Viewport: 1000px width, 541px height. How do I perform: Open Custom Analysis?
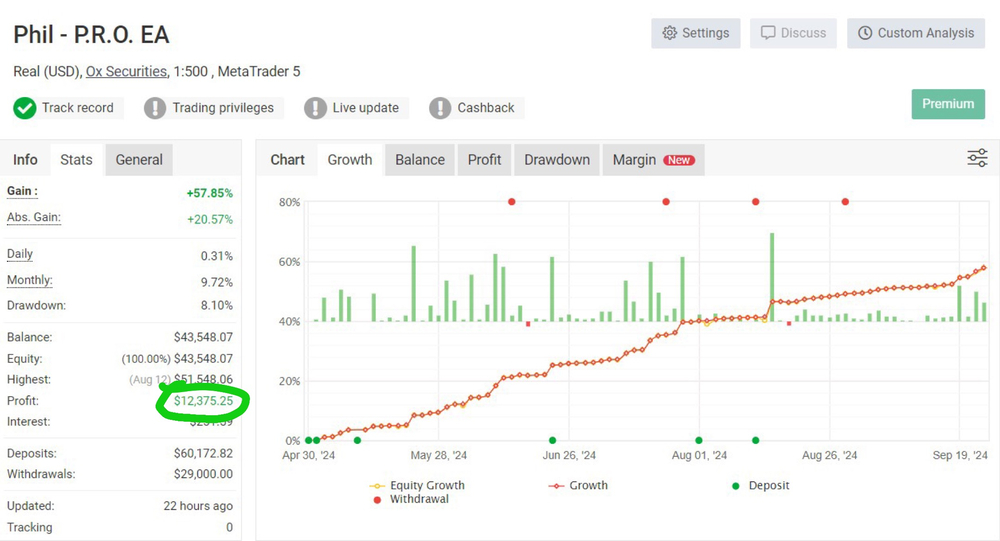coord(916,33)
